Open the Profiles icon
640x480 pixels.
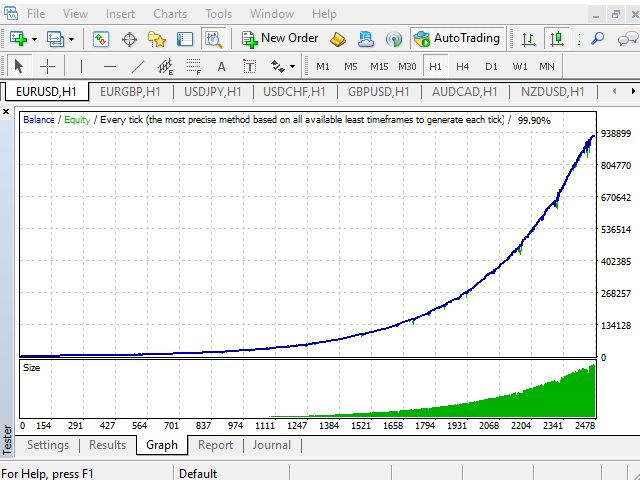55,39
